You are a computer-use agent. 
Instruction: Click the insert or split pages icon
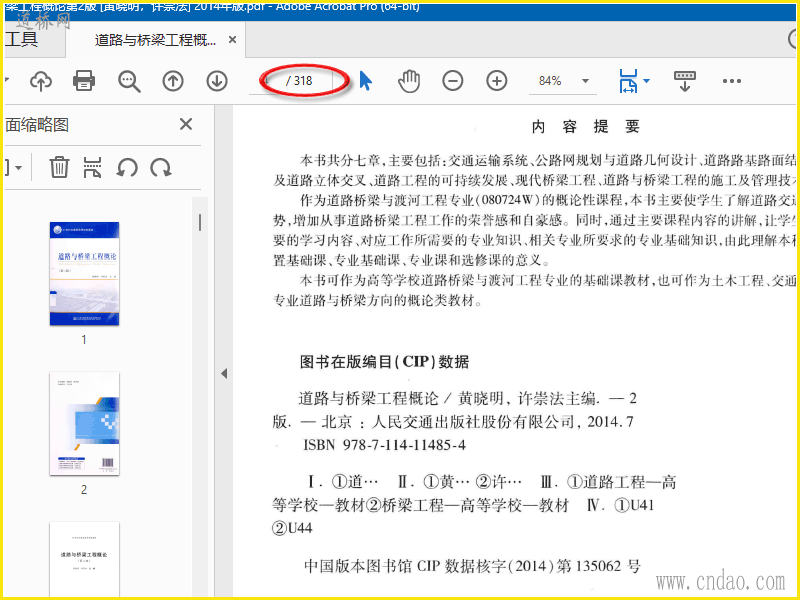(92, 167)
